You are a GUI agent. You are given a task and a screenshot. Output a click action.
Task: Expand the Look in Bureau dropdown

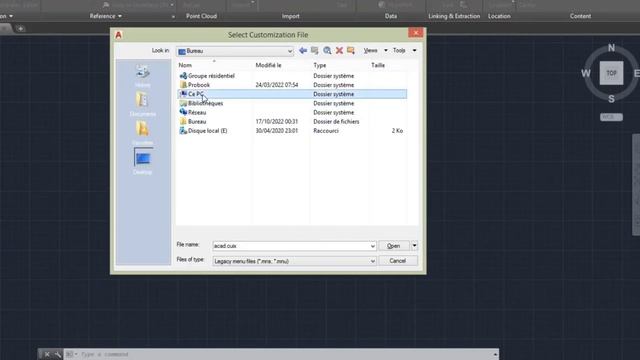290,51
